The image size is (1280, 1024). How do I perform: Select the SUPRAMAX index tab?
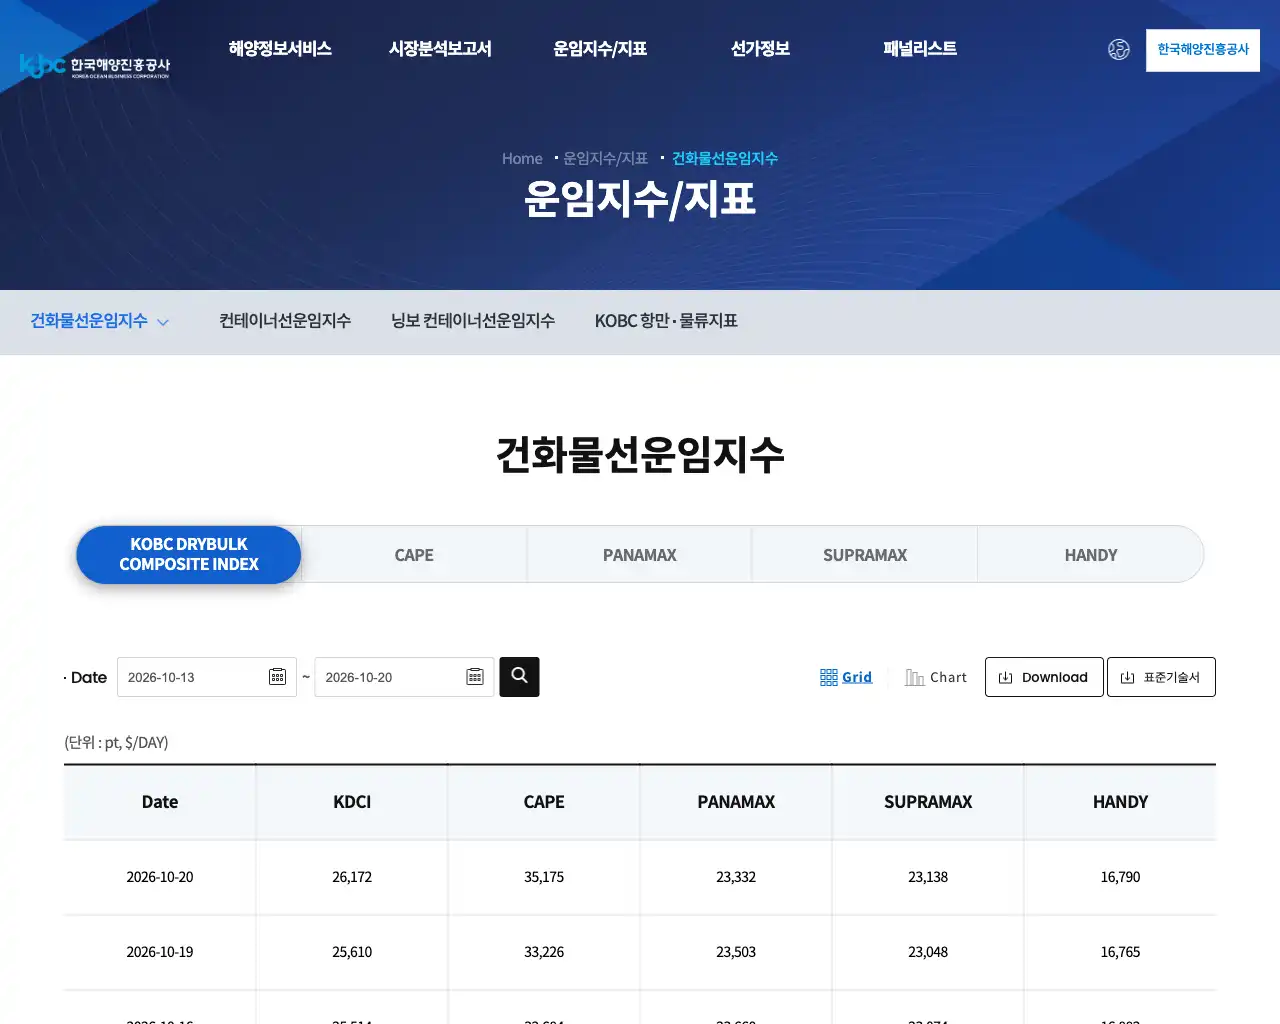coord(865,555)
